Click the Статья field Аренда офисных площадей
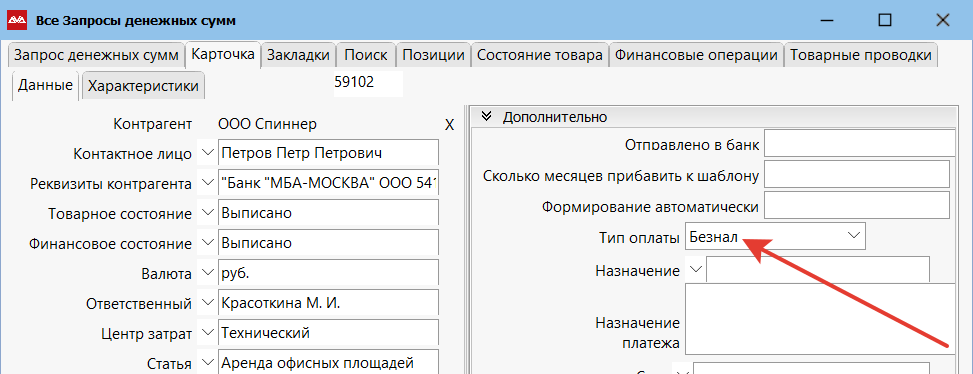The image size is (973, 374). (x=328, y=362)
